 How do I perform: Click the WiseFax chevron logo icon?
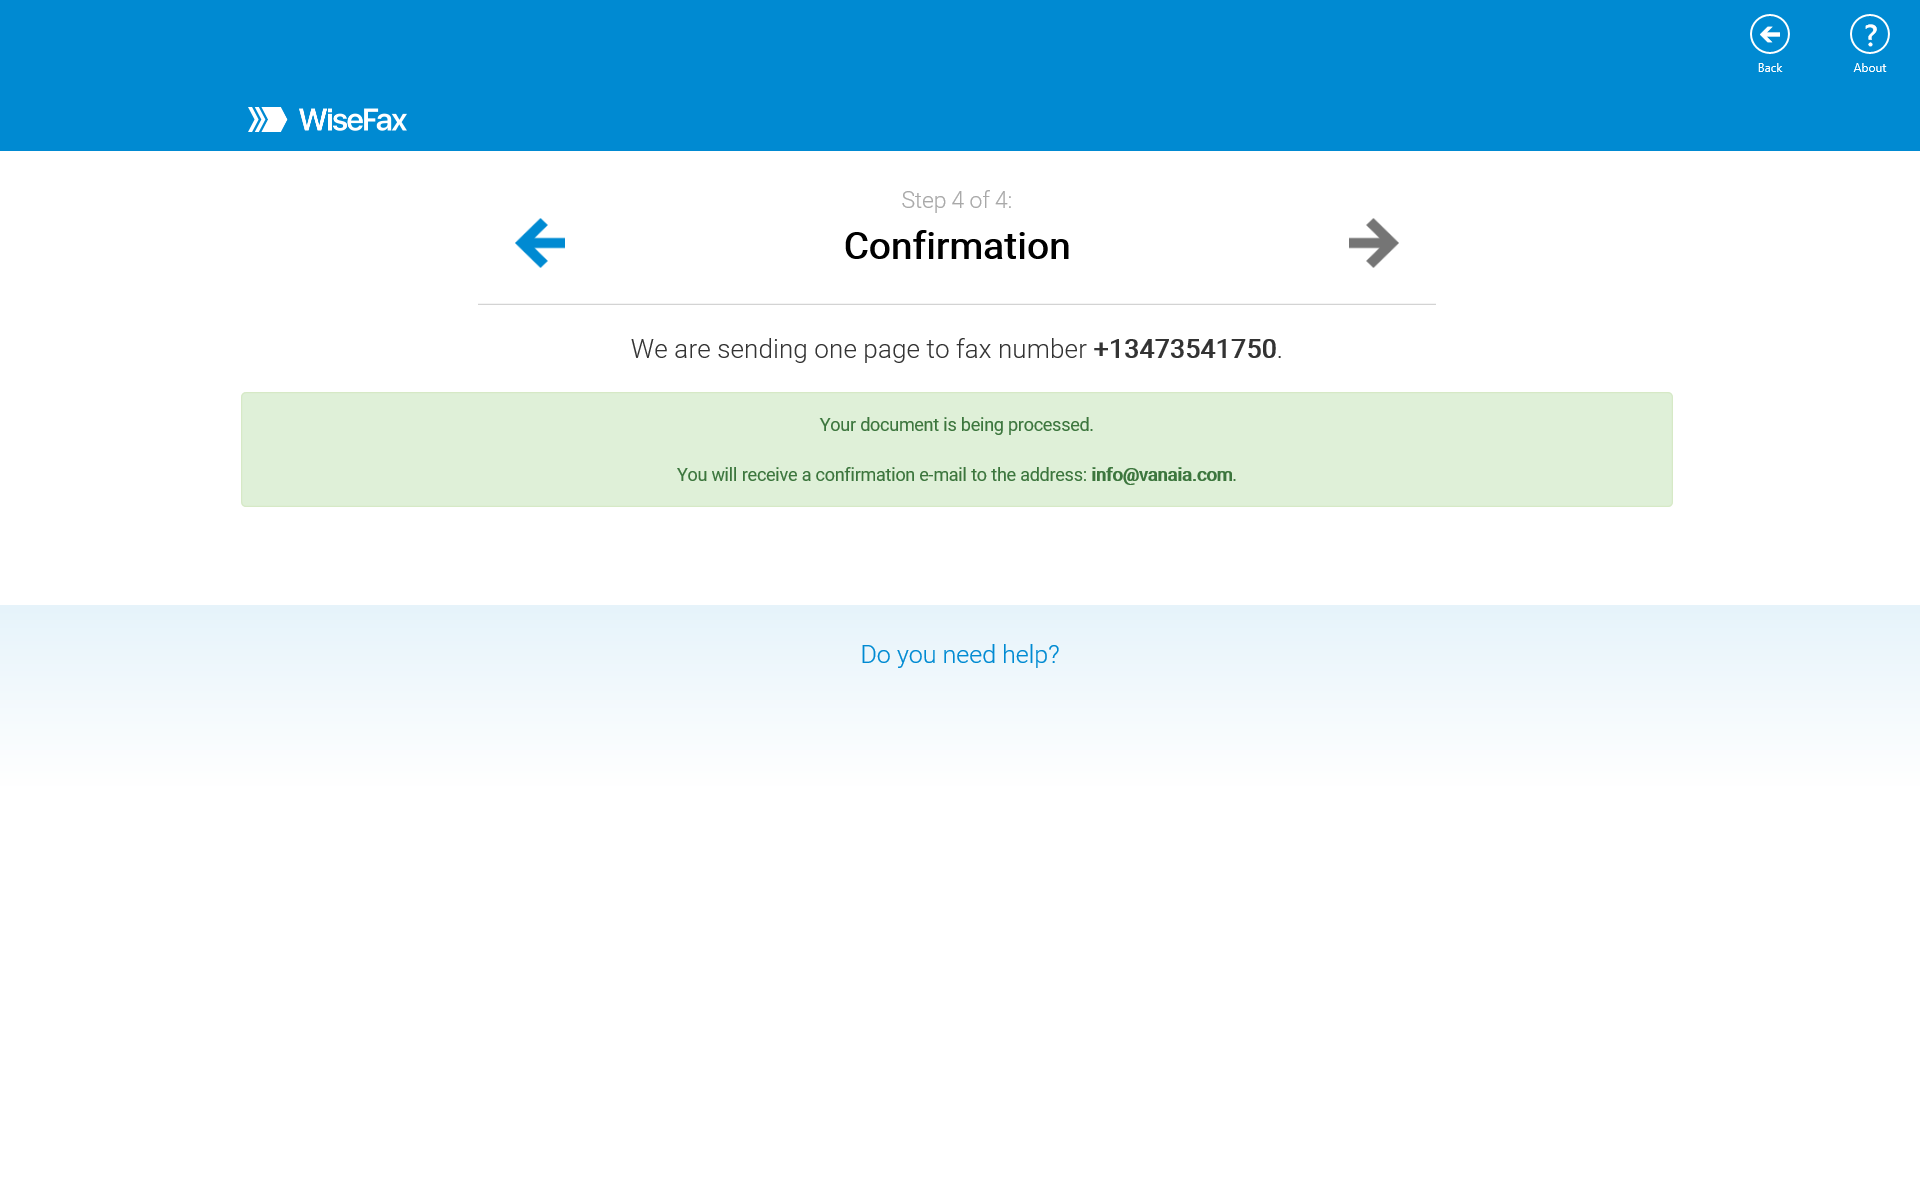[267, 120]
